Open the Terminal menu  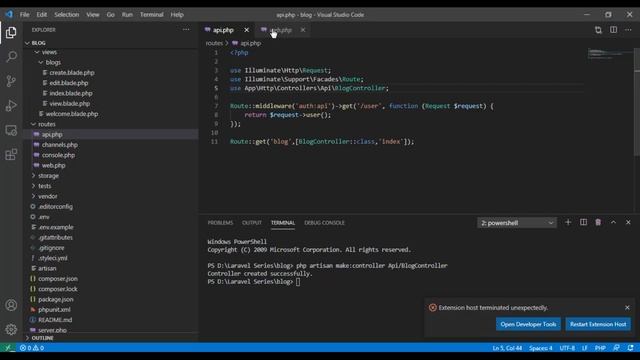click(x=151, y=14)
